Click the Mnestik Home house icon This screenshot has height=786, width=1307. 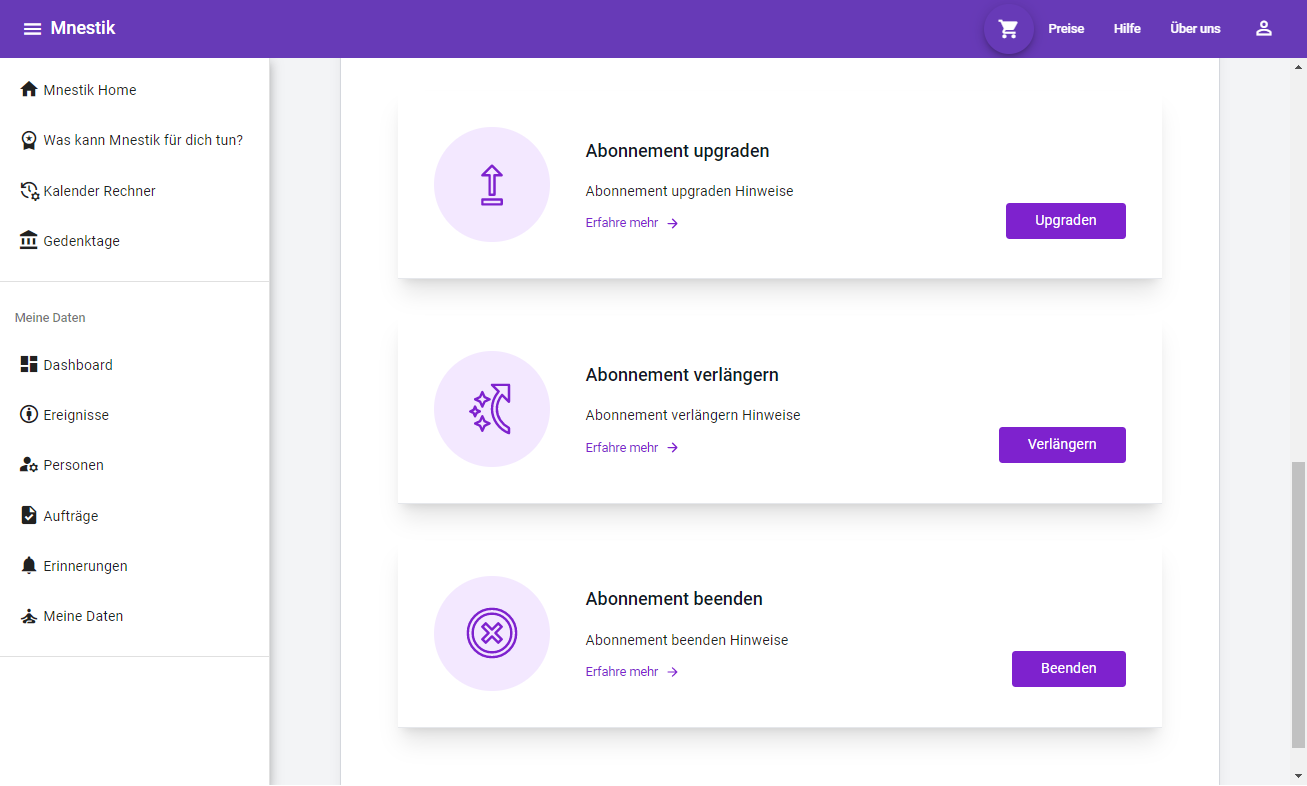click(29, 90)
